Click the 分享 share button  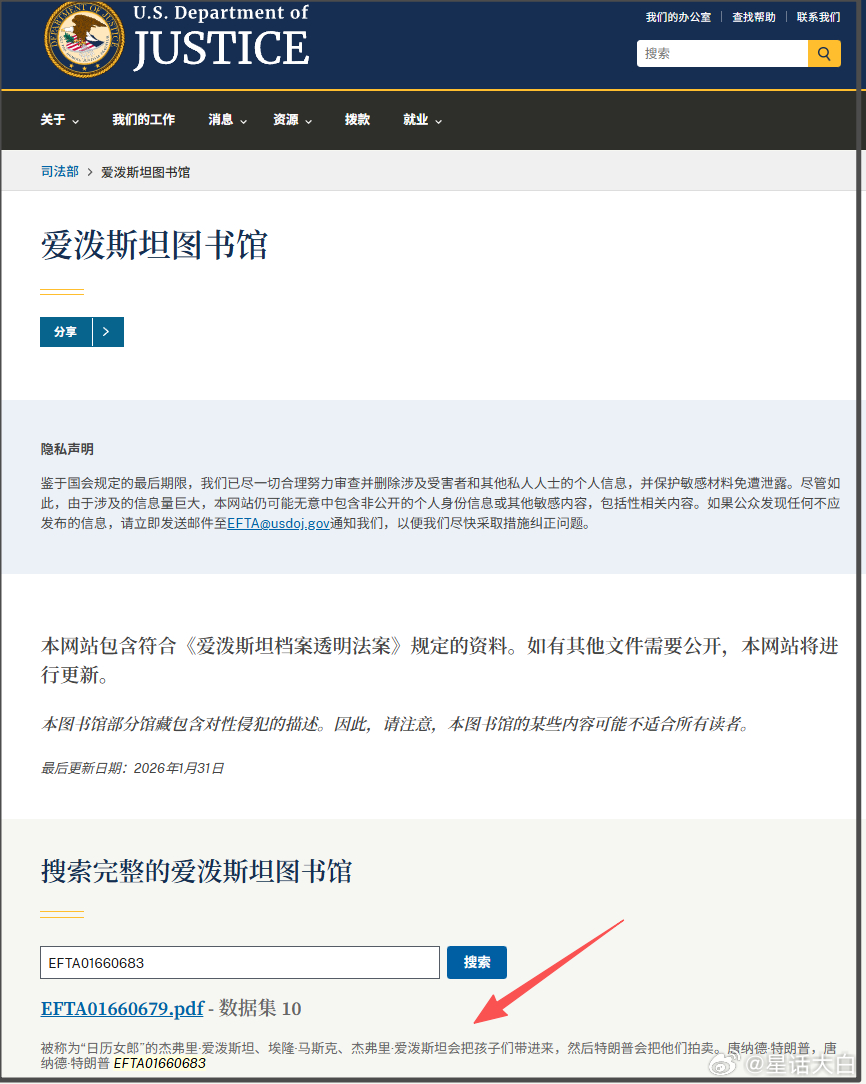pos(66,332)
